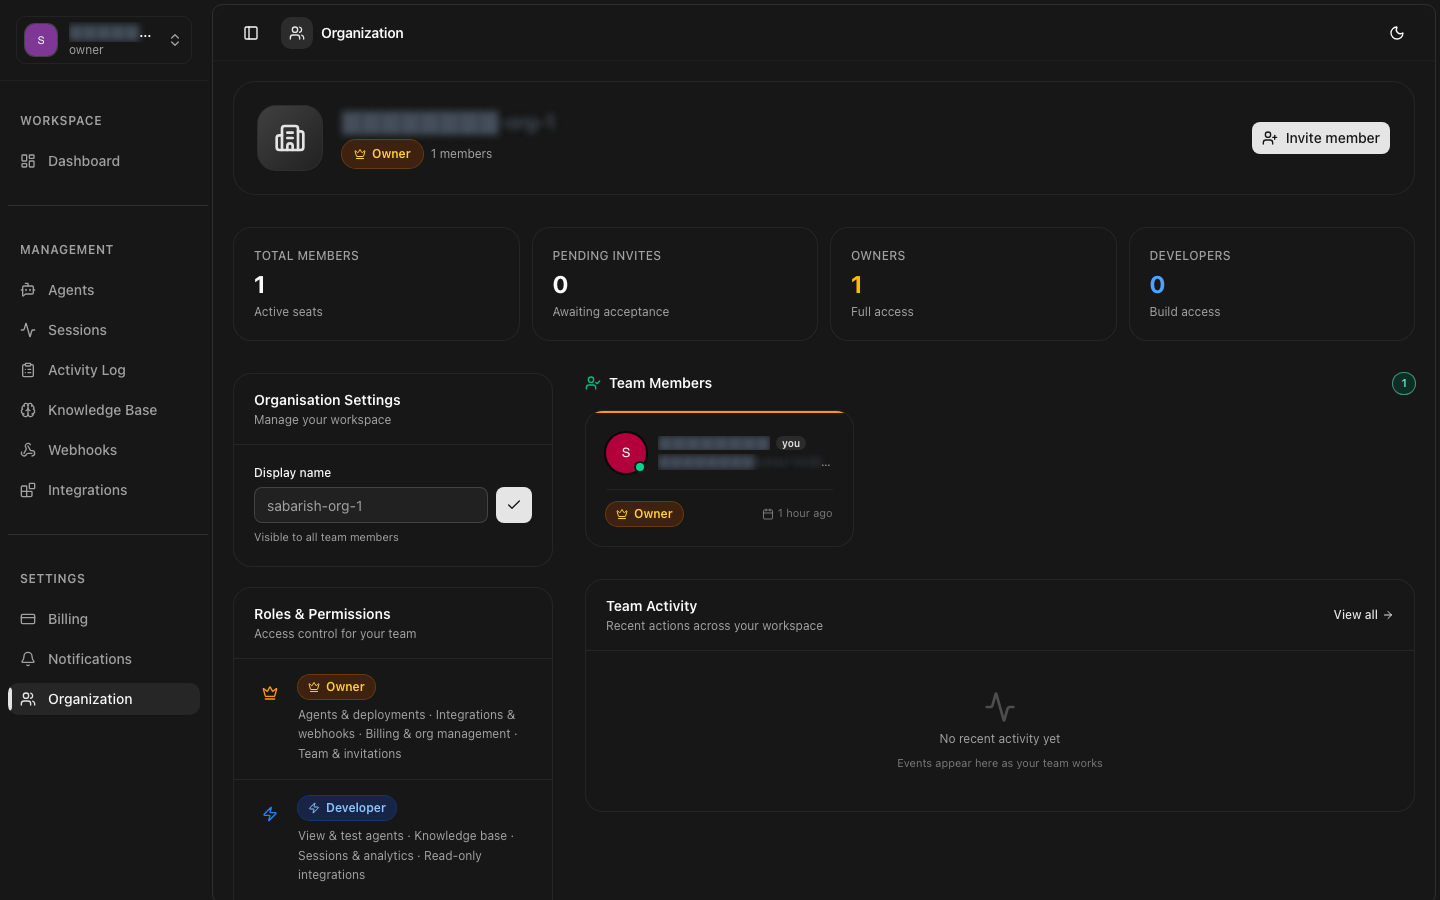The width and height of the screenshot is (1440, 900).
Task: Click the Invite member button
Action: 1320,138
